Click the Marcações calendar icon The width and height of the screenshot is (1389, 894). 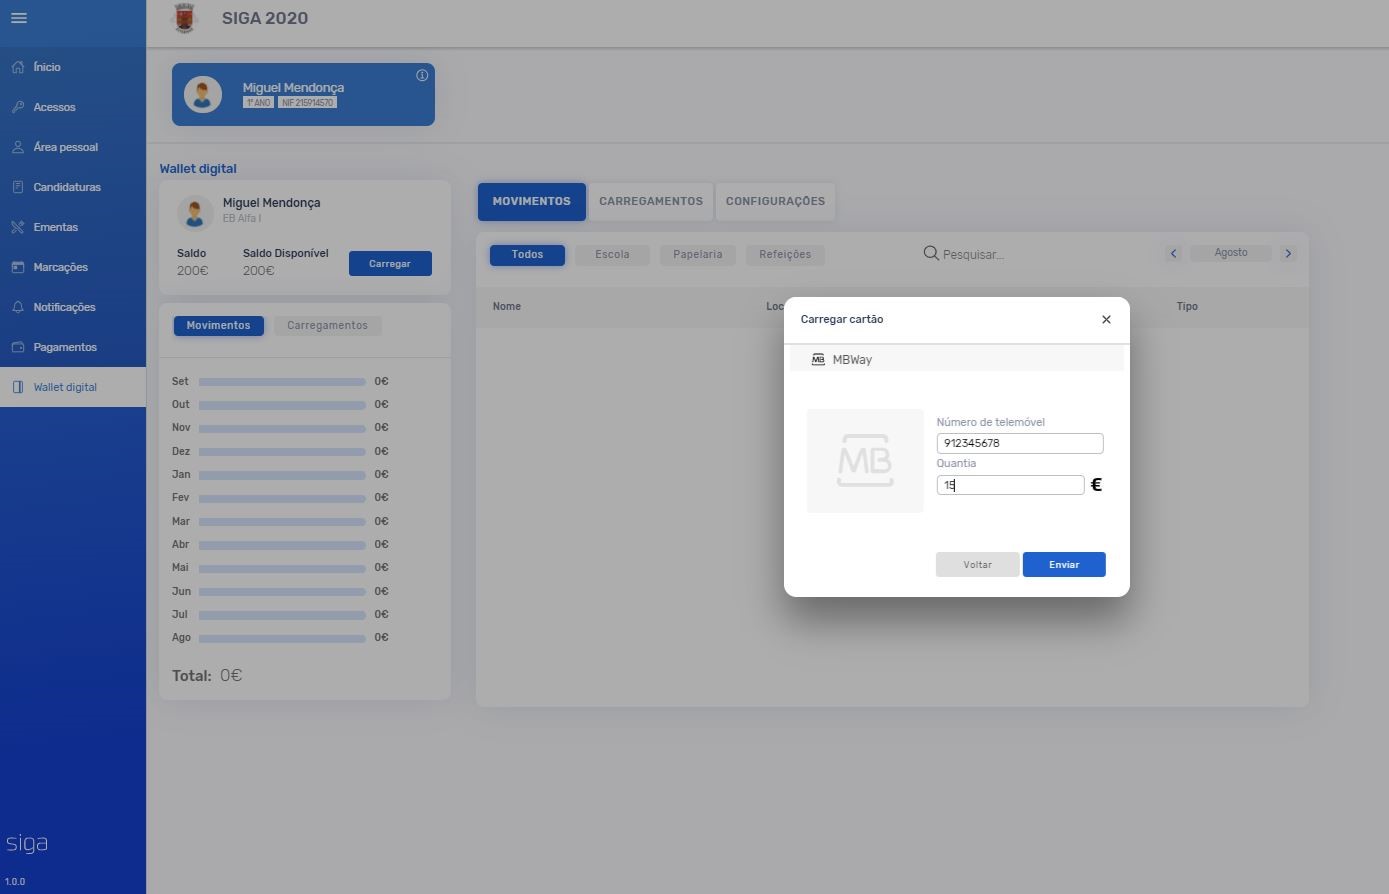(x=17, y=267)
